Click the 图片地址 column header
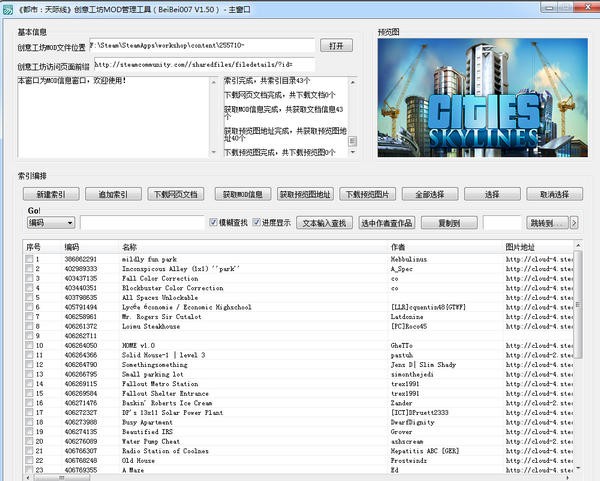600x481 pixels. (538, 247)
